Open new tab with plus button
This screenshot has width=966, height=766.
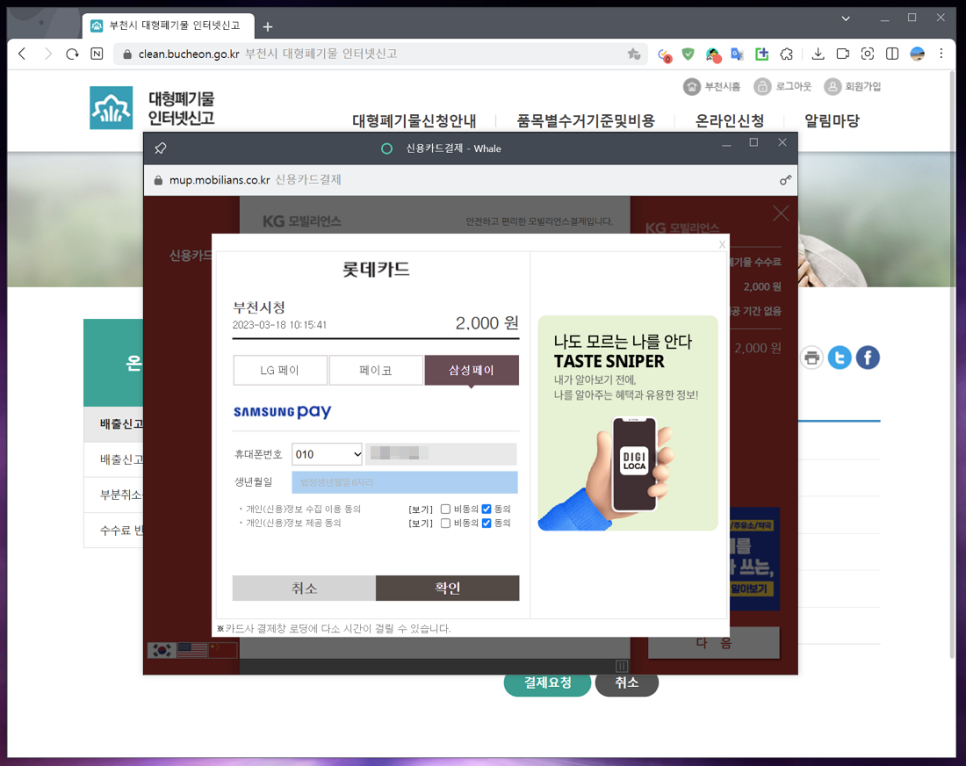pyautogui.click(x=267, y=26)
